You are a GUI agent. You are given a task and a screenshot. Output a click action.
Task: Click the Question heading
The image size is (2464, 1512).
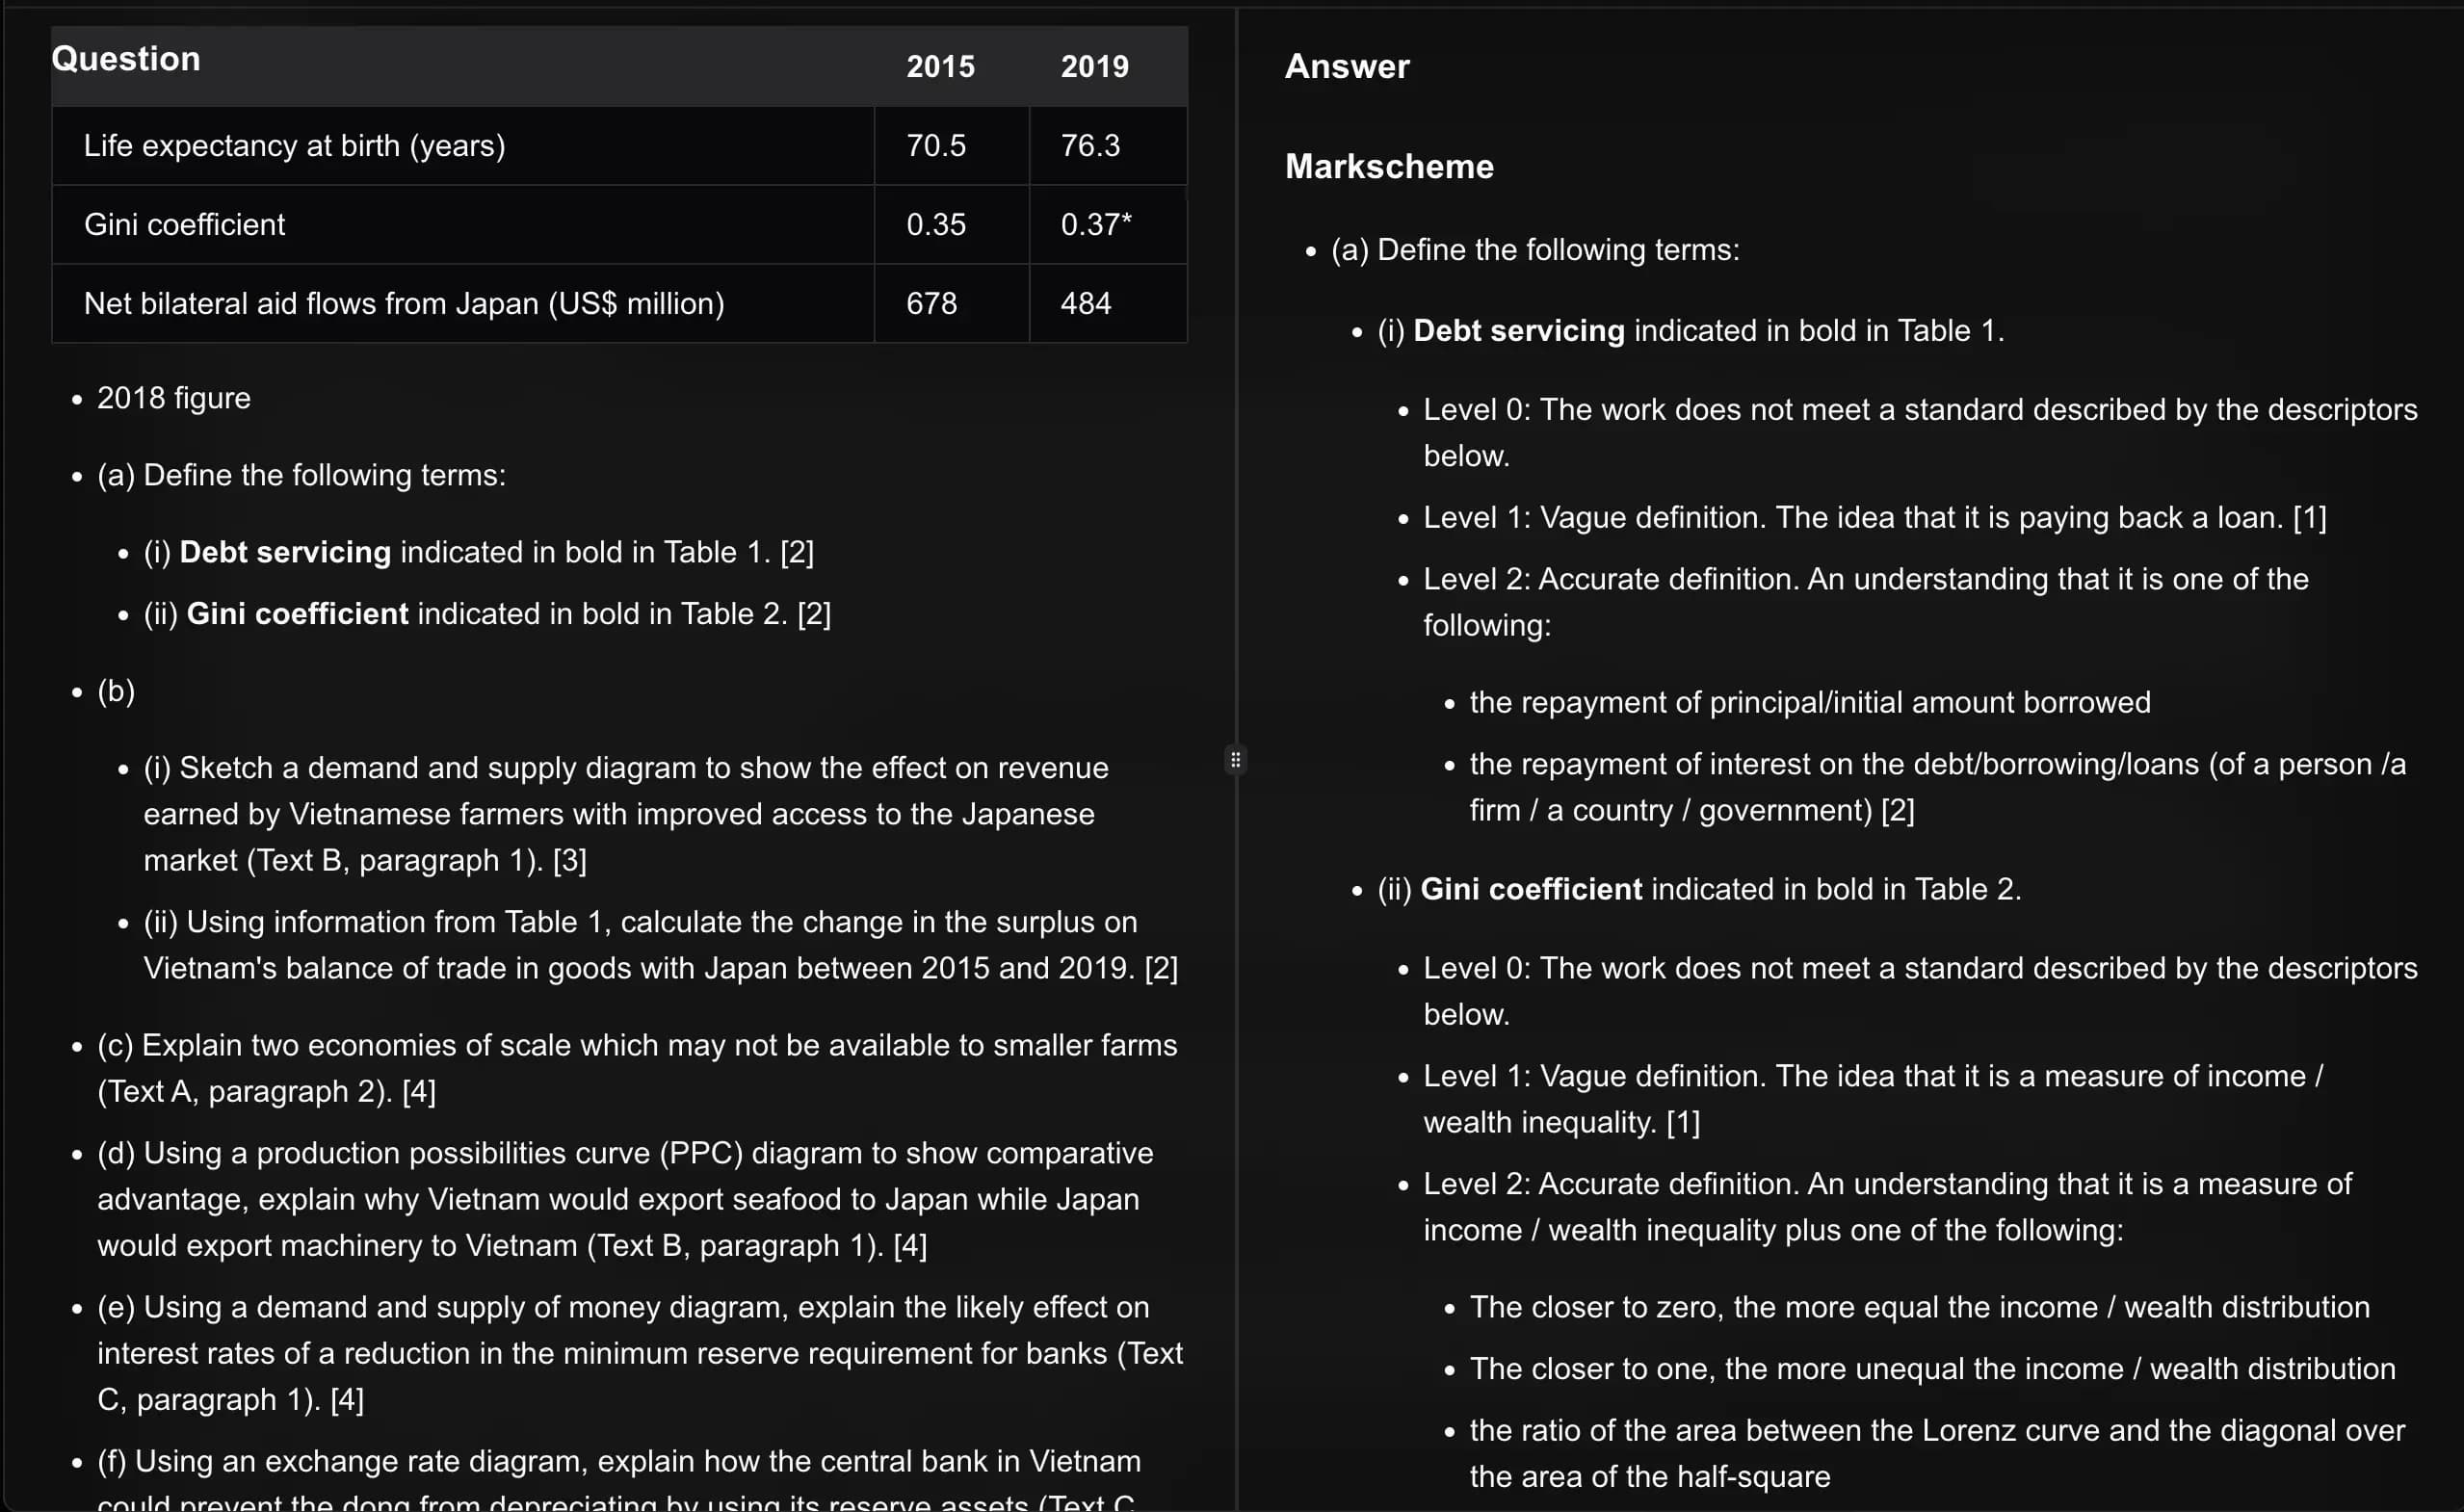click(126, 59)
